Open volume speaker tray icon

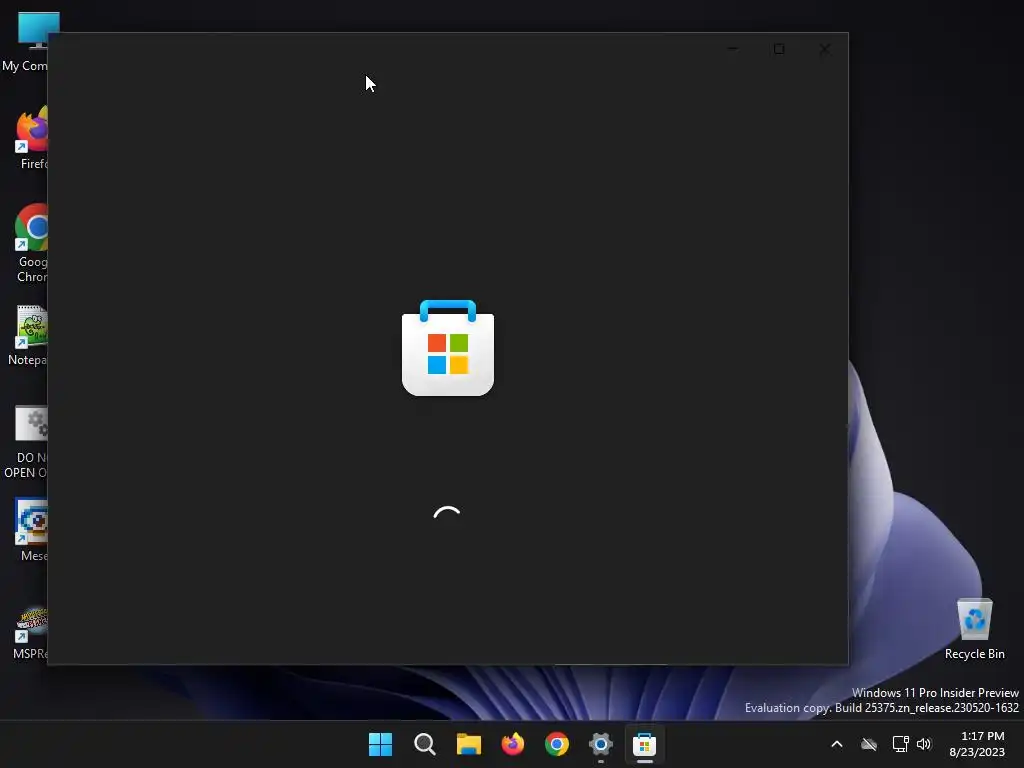coord(924,744)
